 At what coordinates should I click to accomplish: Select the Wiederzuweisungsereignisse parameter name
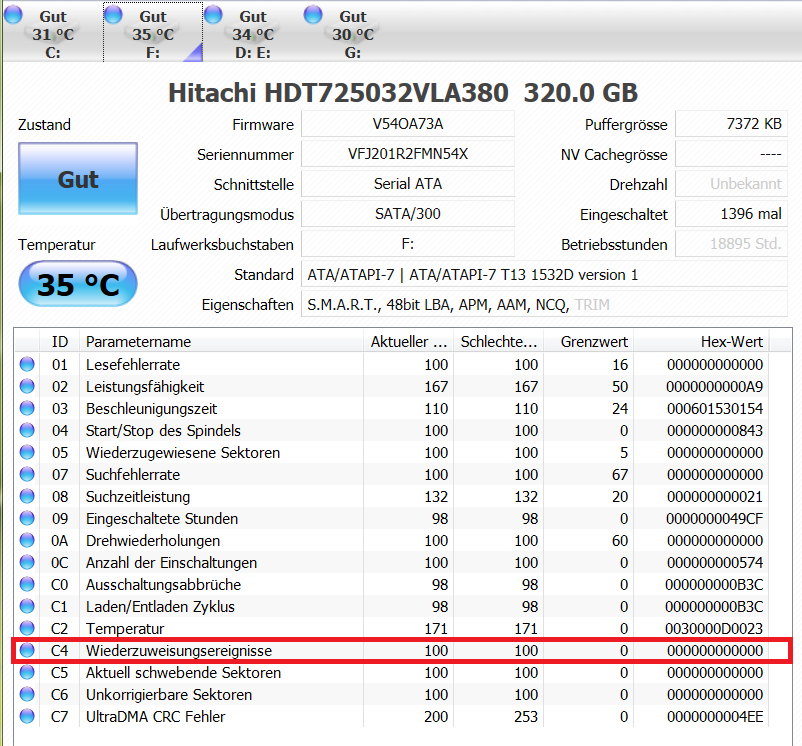click(x=179, y=651)
